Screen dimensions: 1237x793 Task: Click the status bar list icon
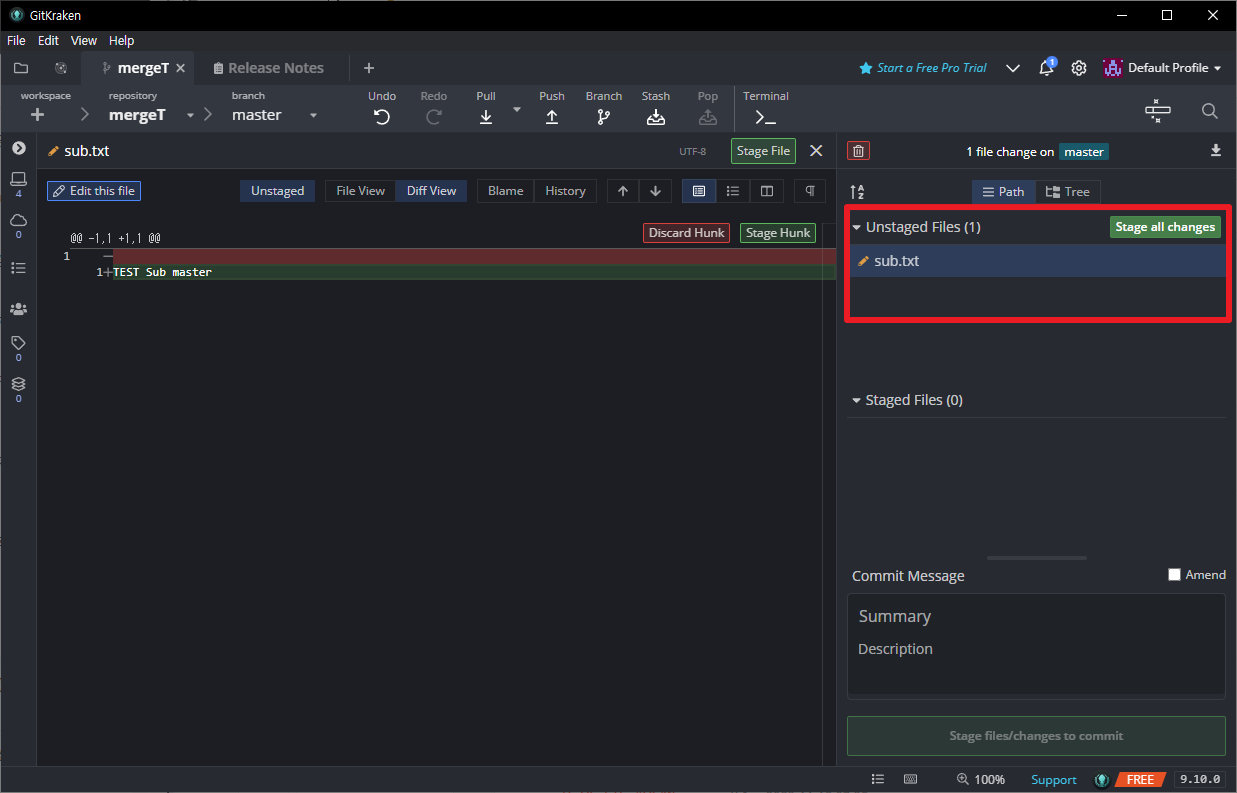click(x=877, y=779)
